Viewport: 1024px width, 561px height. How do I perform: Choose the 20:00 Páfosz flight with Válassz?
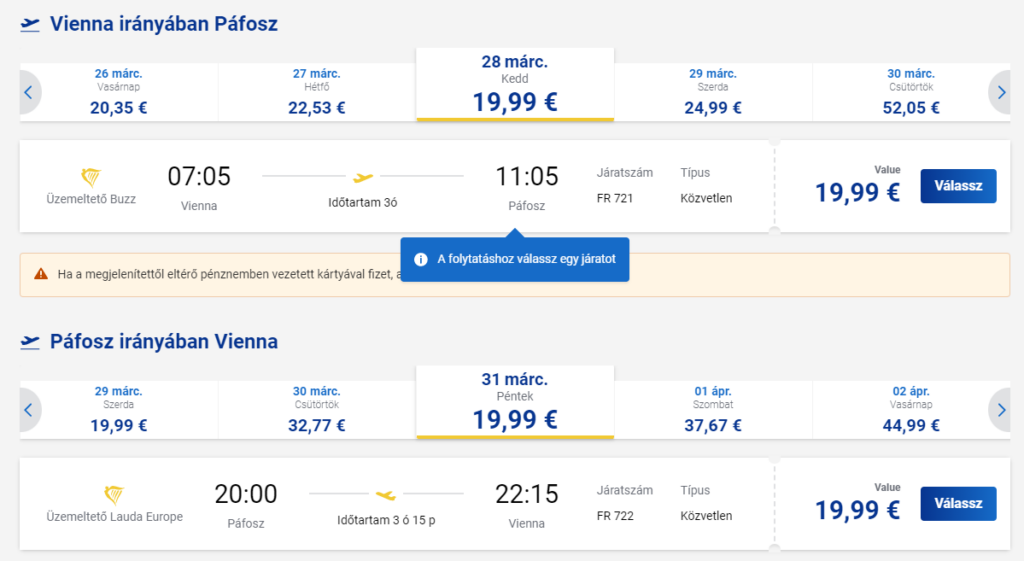[958, 503]
